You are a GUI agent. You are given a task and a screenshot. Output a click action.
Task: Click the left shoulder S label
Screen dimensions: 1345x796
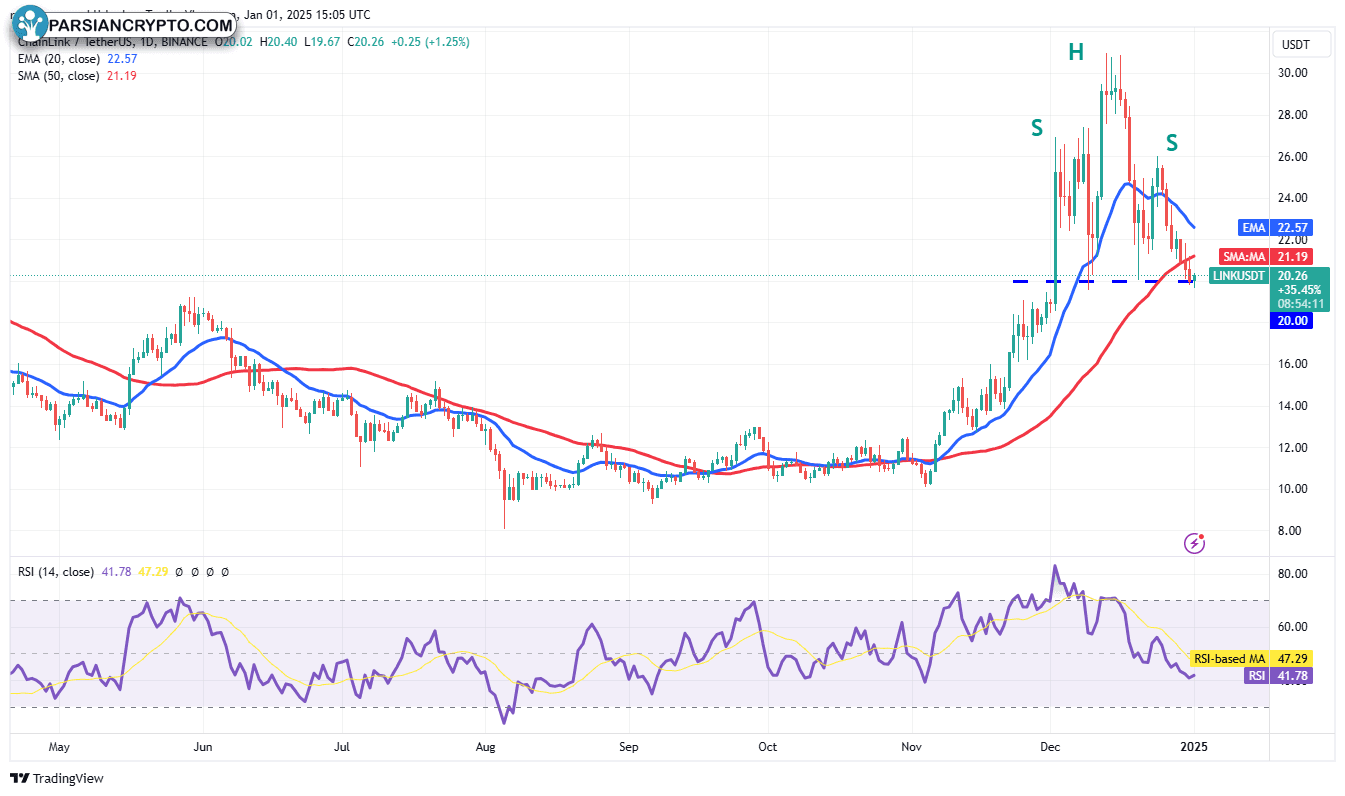point(1038,128)
